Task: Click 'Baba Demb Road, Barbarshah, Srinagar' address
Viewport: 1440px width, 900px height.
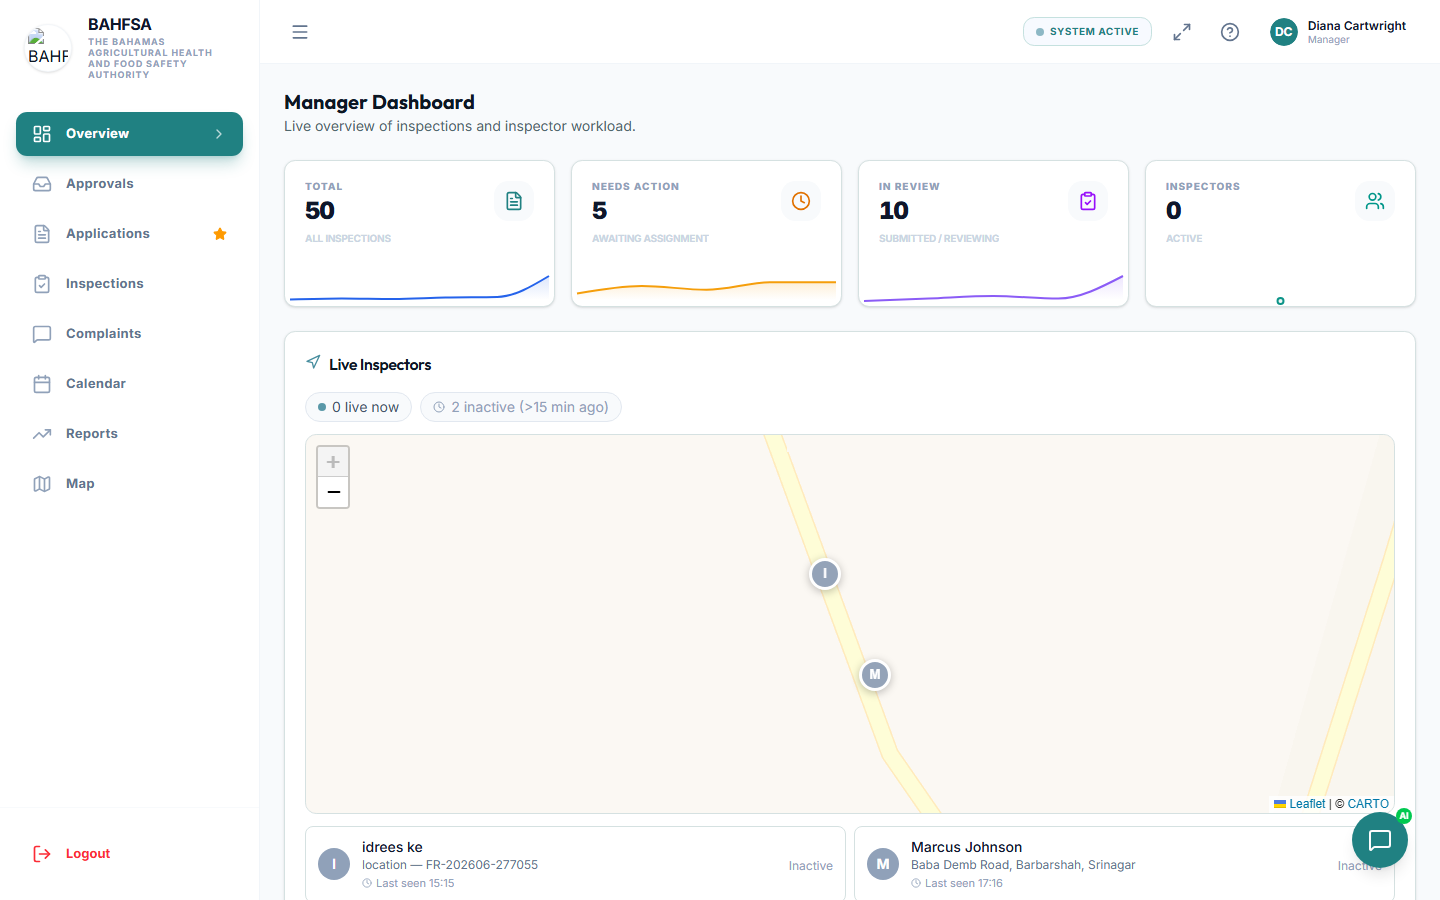Action: [x=1023, y=865]
